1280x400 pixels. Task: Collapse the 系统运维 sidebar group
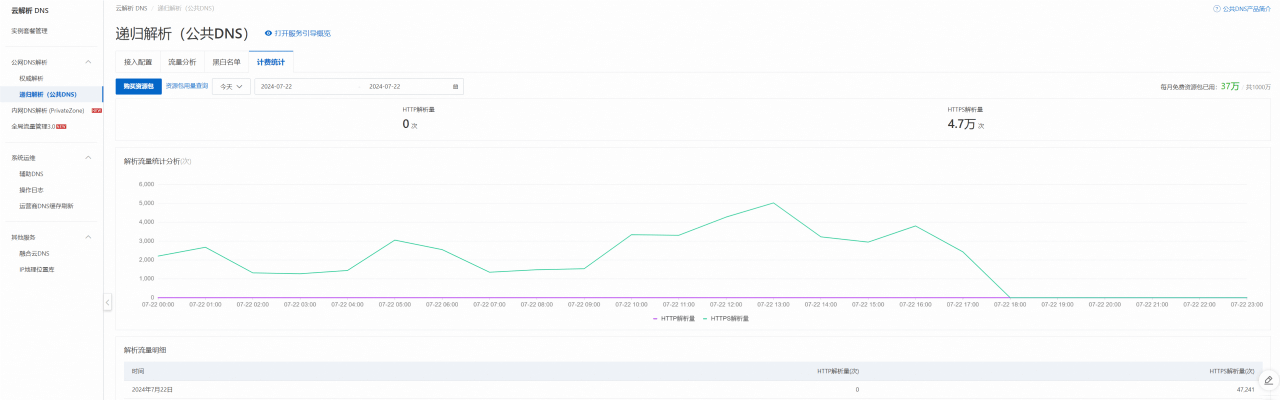point(88,158)
